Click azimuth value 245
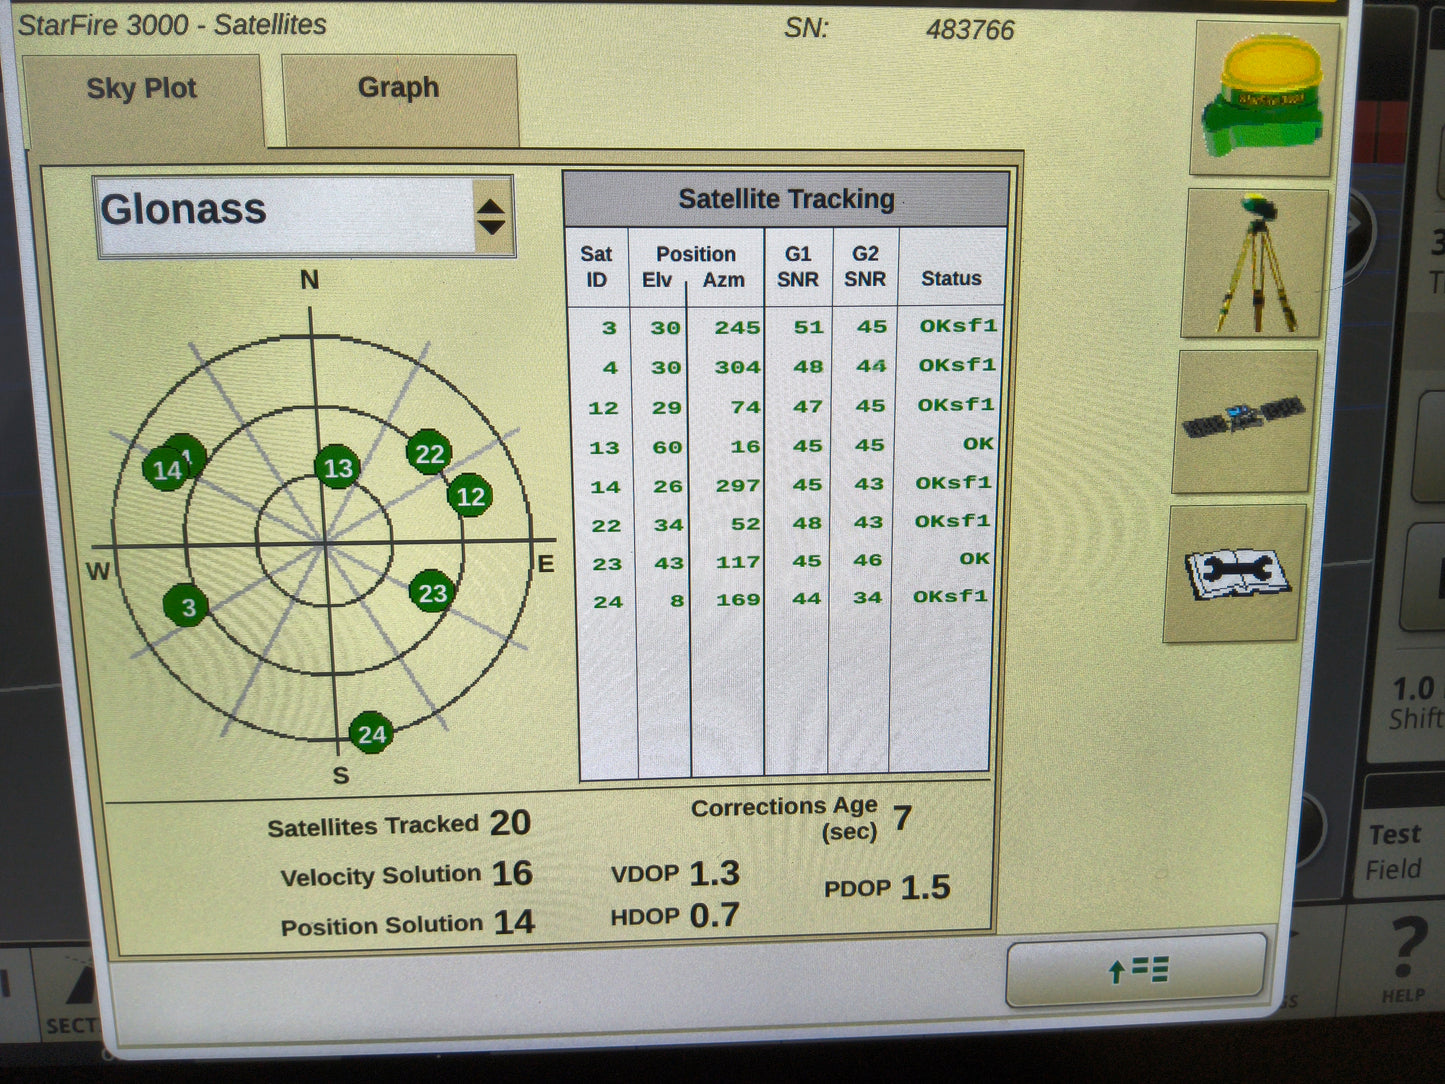 (737, 327)
